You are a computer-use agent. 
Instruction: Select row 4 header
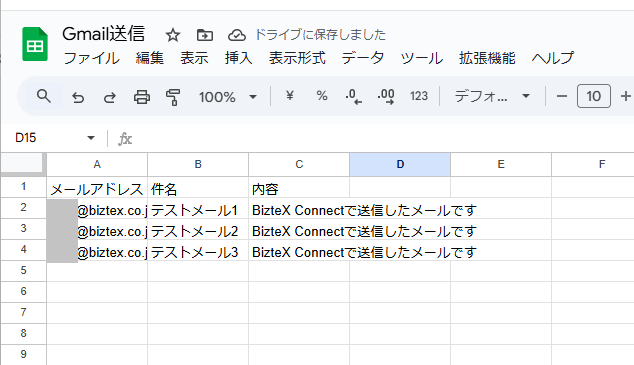coord(23,250)
